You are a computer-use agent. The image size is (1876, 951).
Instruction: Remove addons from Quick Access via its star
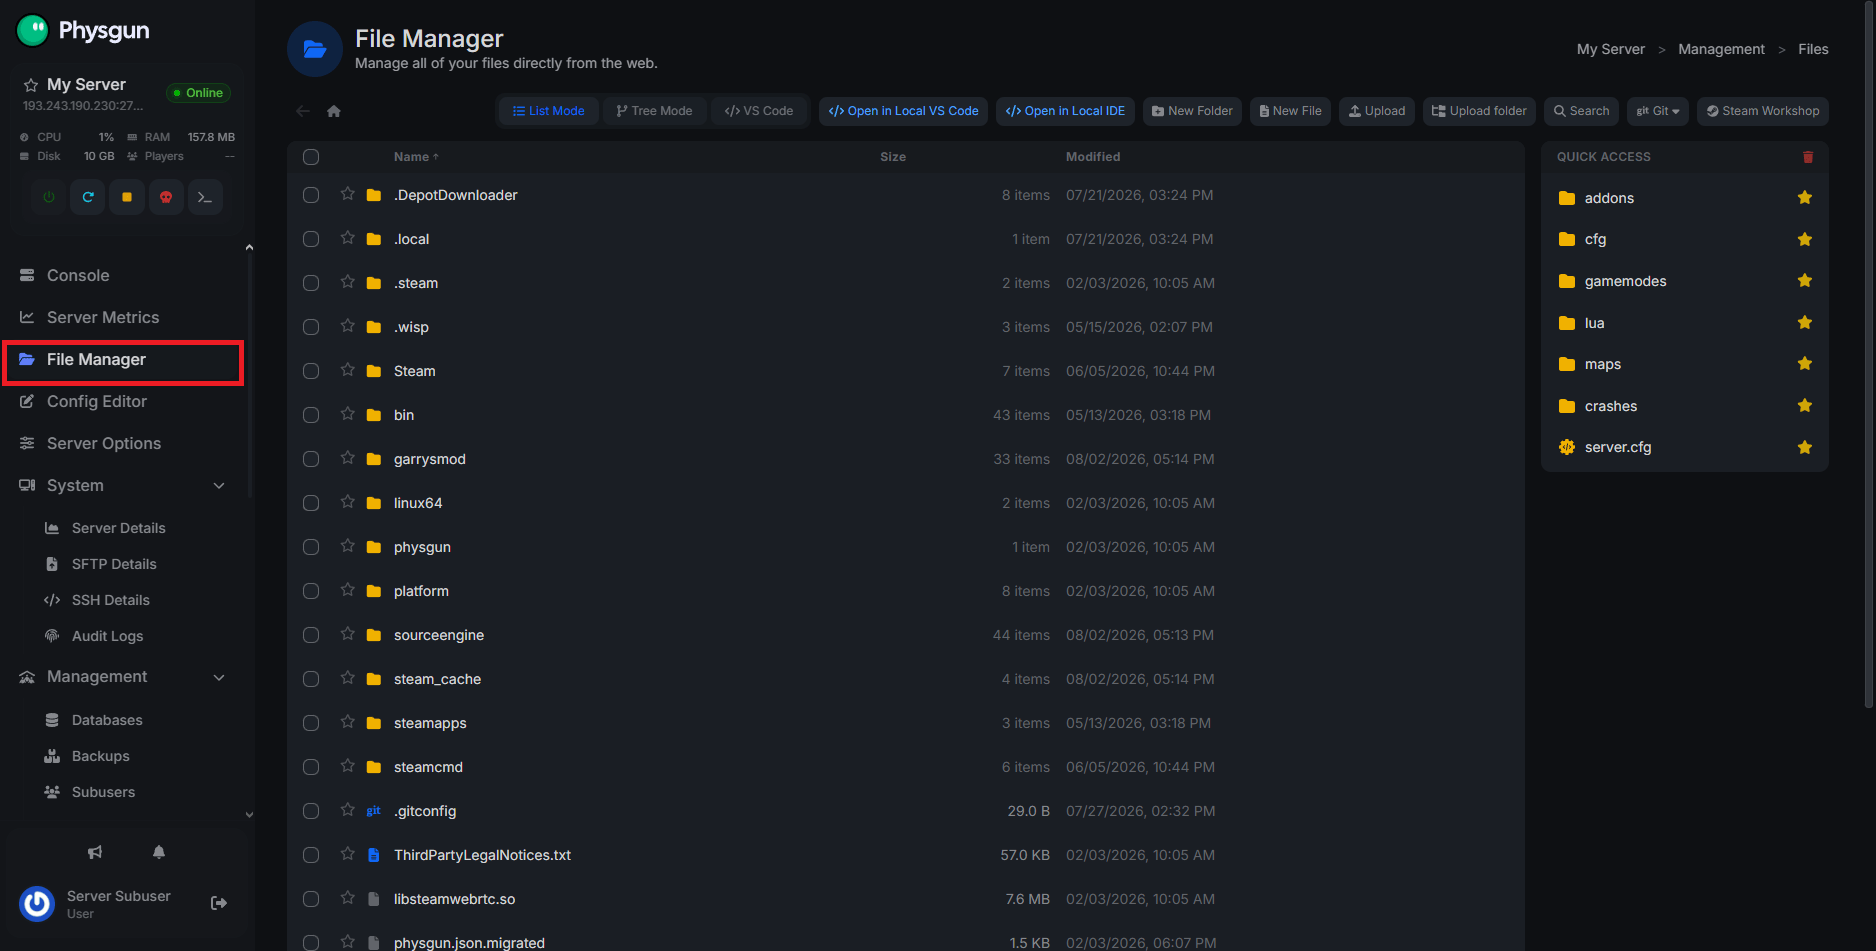1805,198
